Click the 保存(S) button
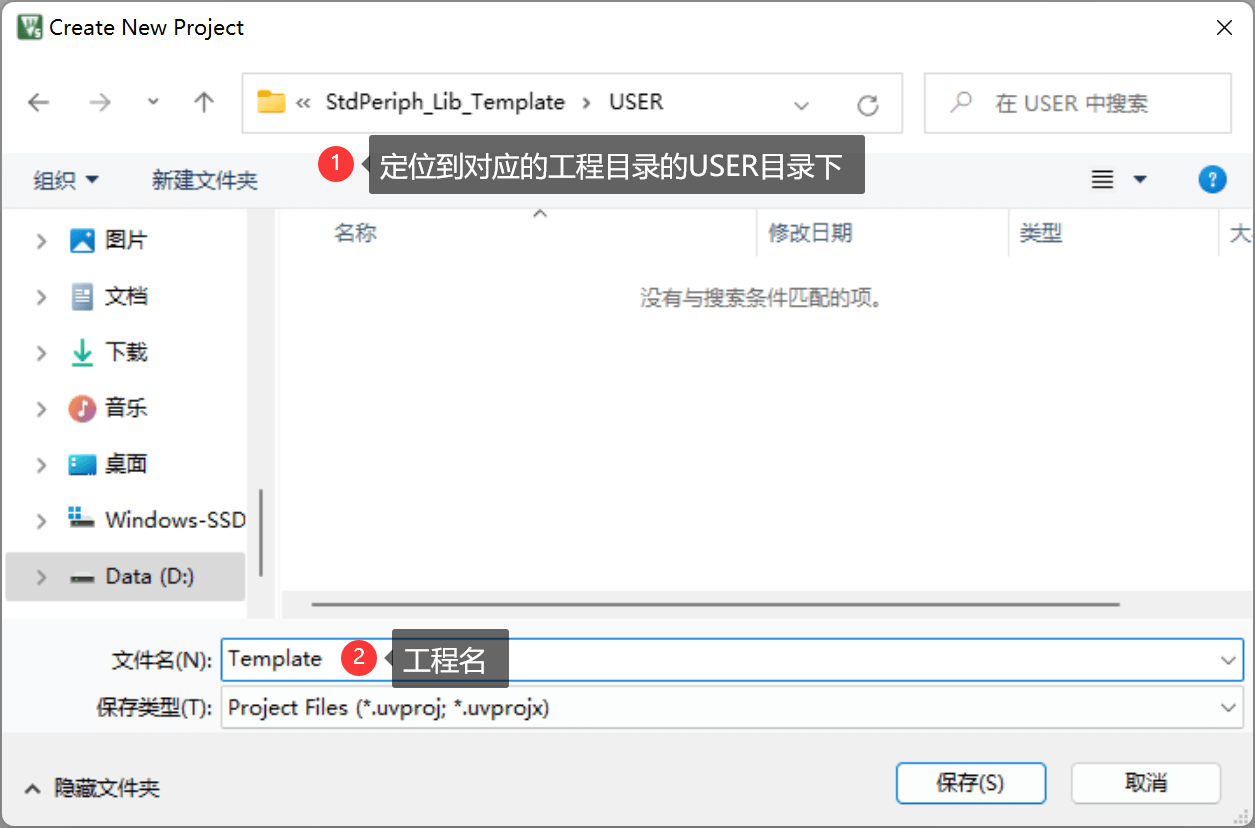 pos(969,783)
